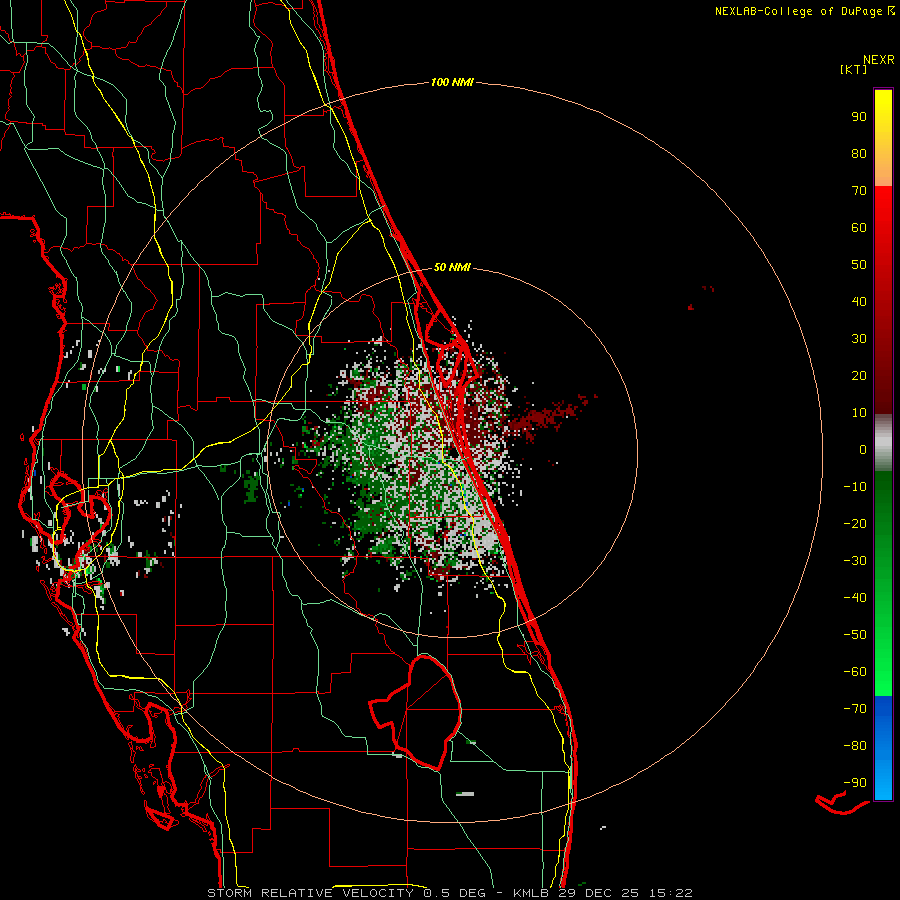Select the 100 NMI range ring label
This screenshot has height=900, width=900.
coord(452,82)
